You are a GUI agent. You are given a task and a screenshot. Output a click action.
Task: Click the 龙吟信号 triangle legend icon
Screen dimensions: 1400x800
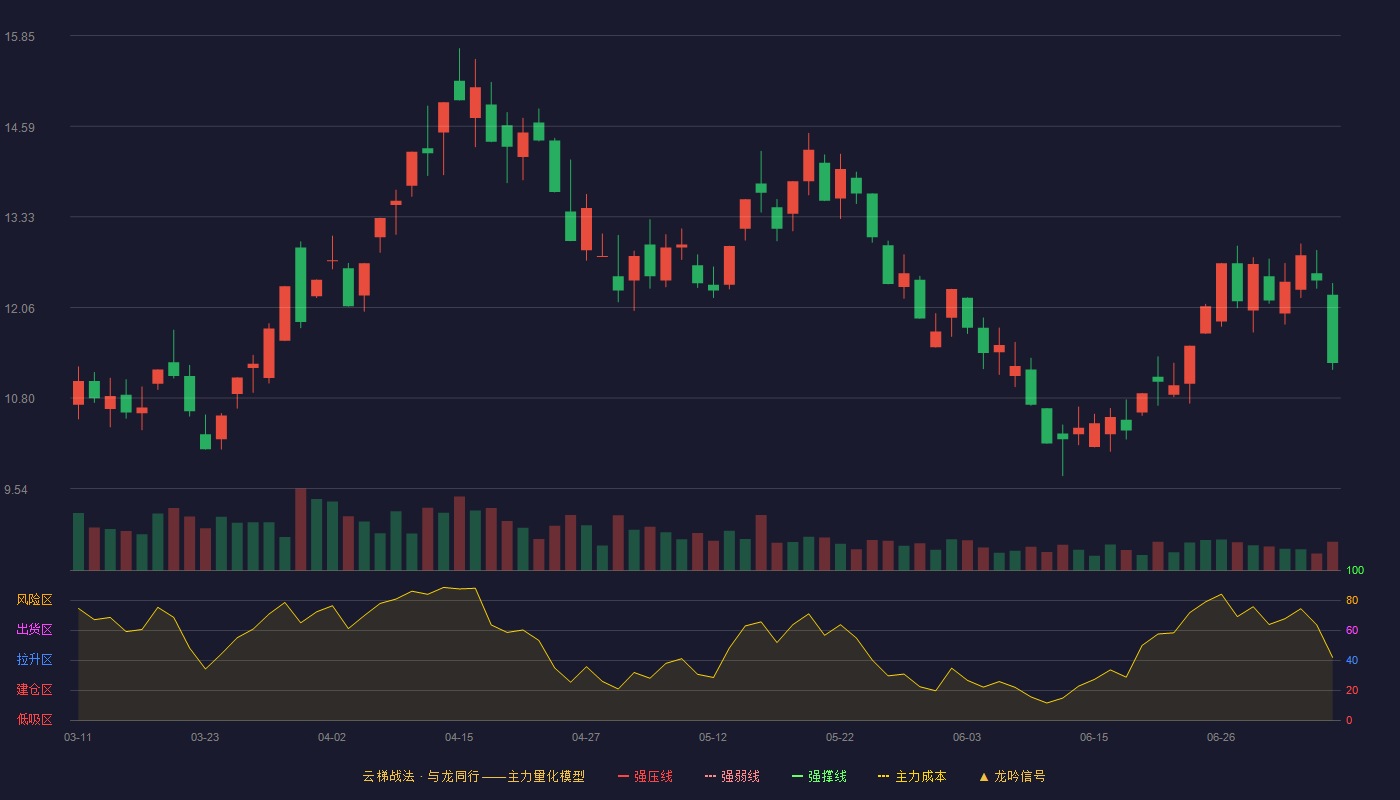pyautogui.click(x=984, y=776)
